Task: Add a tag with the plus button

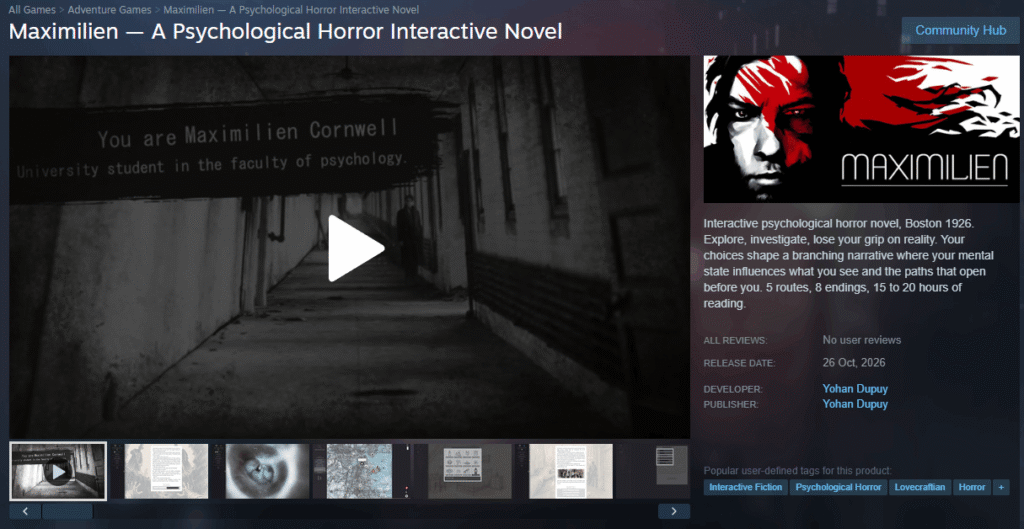Action: 1000,487
